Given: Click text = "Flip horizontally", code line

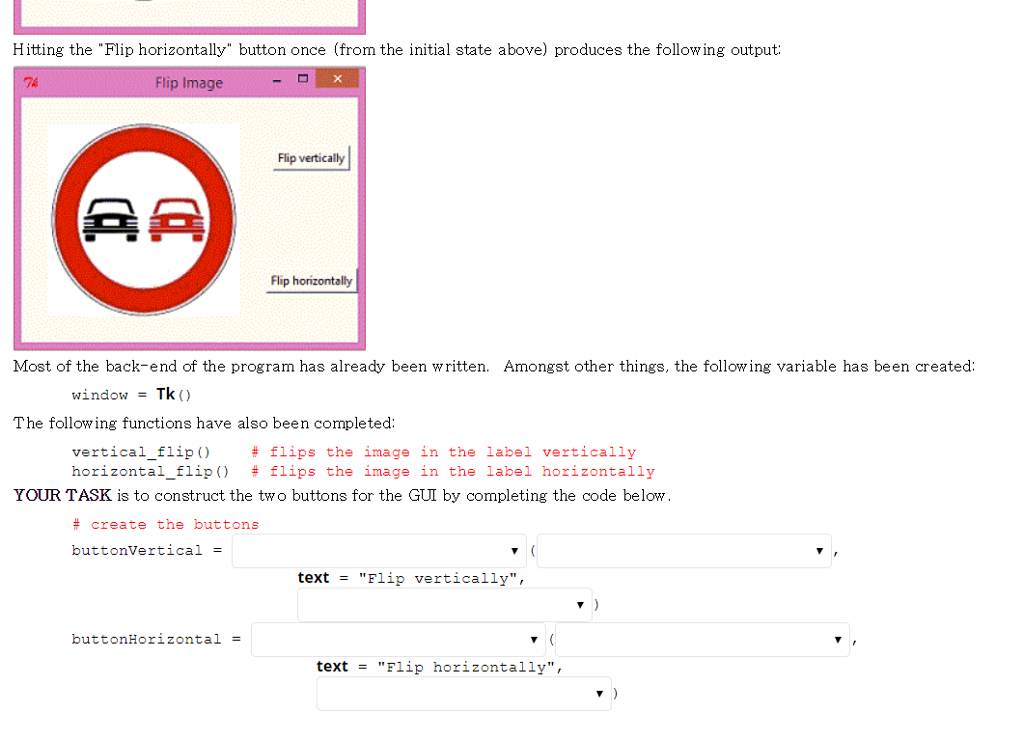Looking at the screenshot, I should tap(440, 667).
